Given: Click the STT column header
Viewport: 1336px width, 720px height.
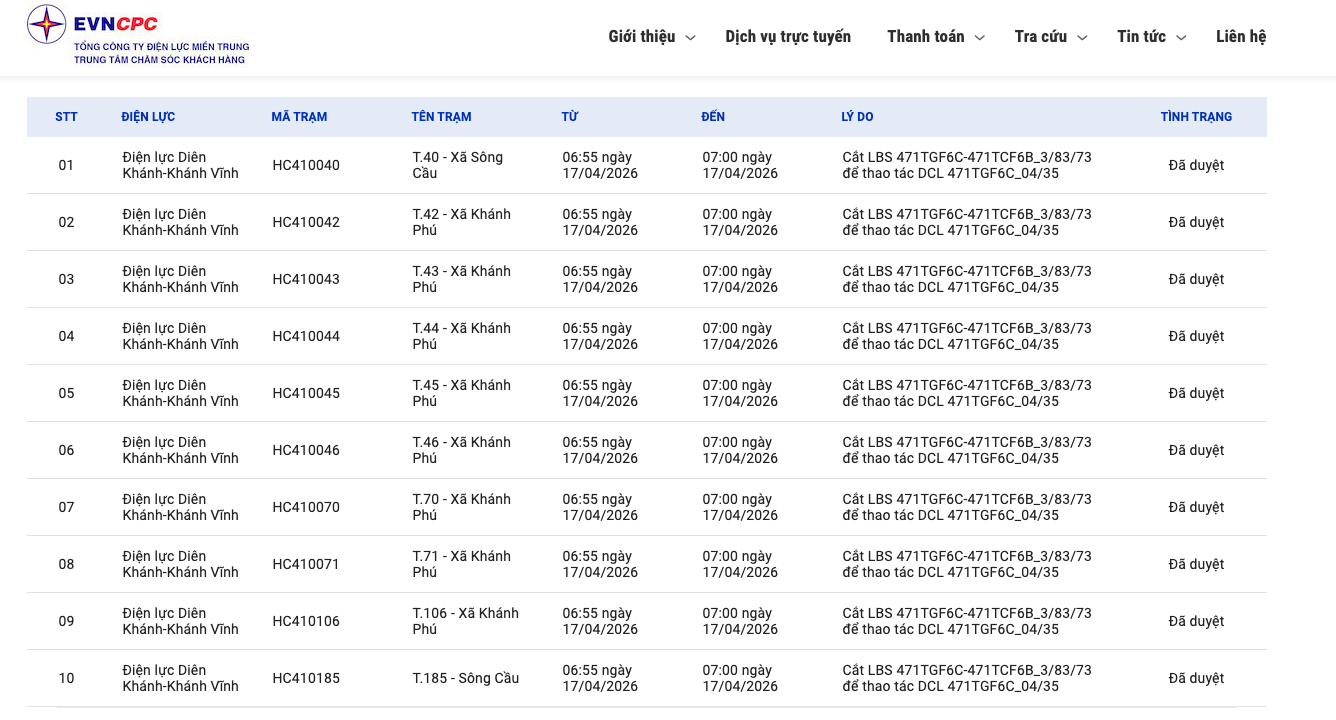Looking at the screenshot, I should click(66, 117).
